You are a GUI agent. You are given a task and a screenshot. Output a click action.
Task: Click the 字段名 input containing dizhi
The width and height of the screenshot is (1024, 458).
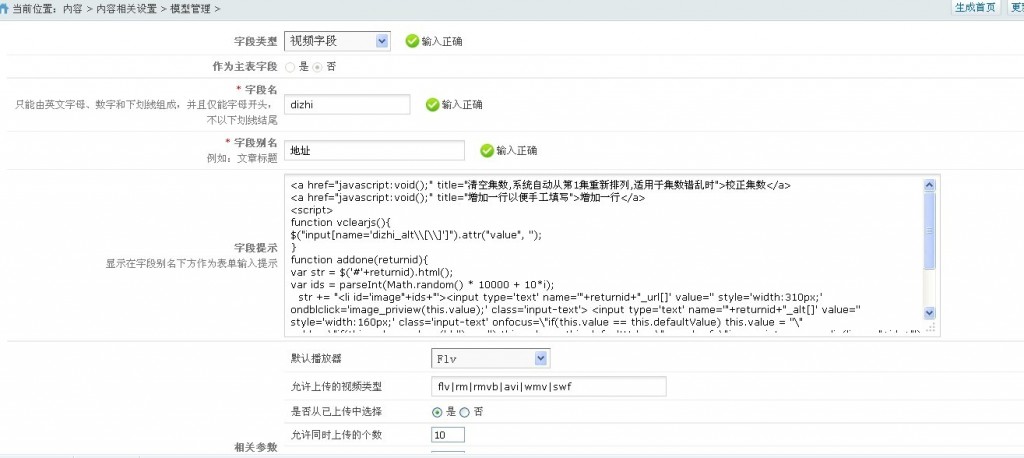(x=347, y=105)
